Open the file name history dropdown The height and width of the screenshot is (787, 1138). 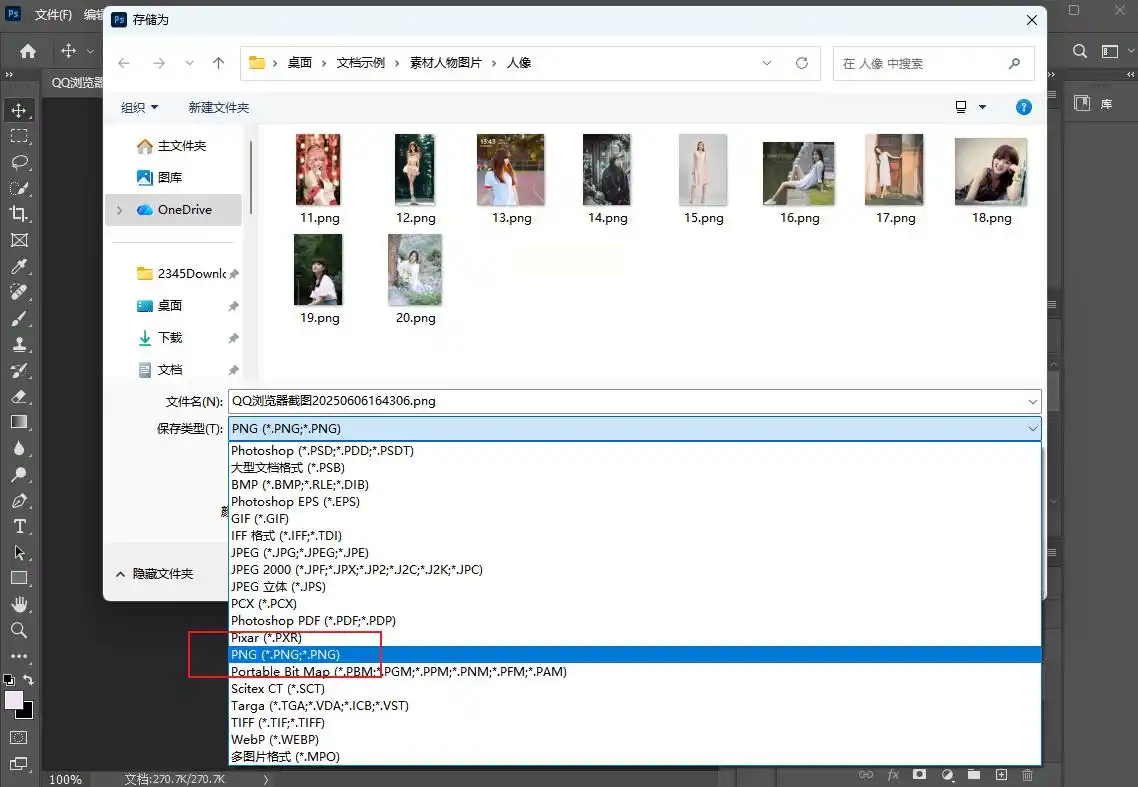tap(1032, 401)
